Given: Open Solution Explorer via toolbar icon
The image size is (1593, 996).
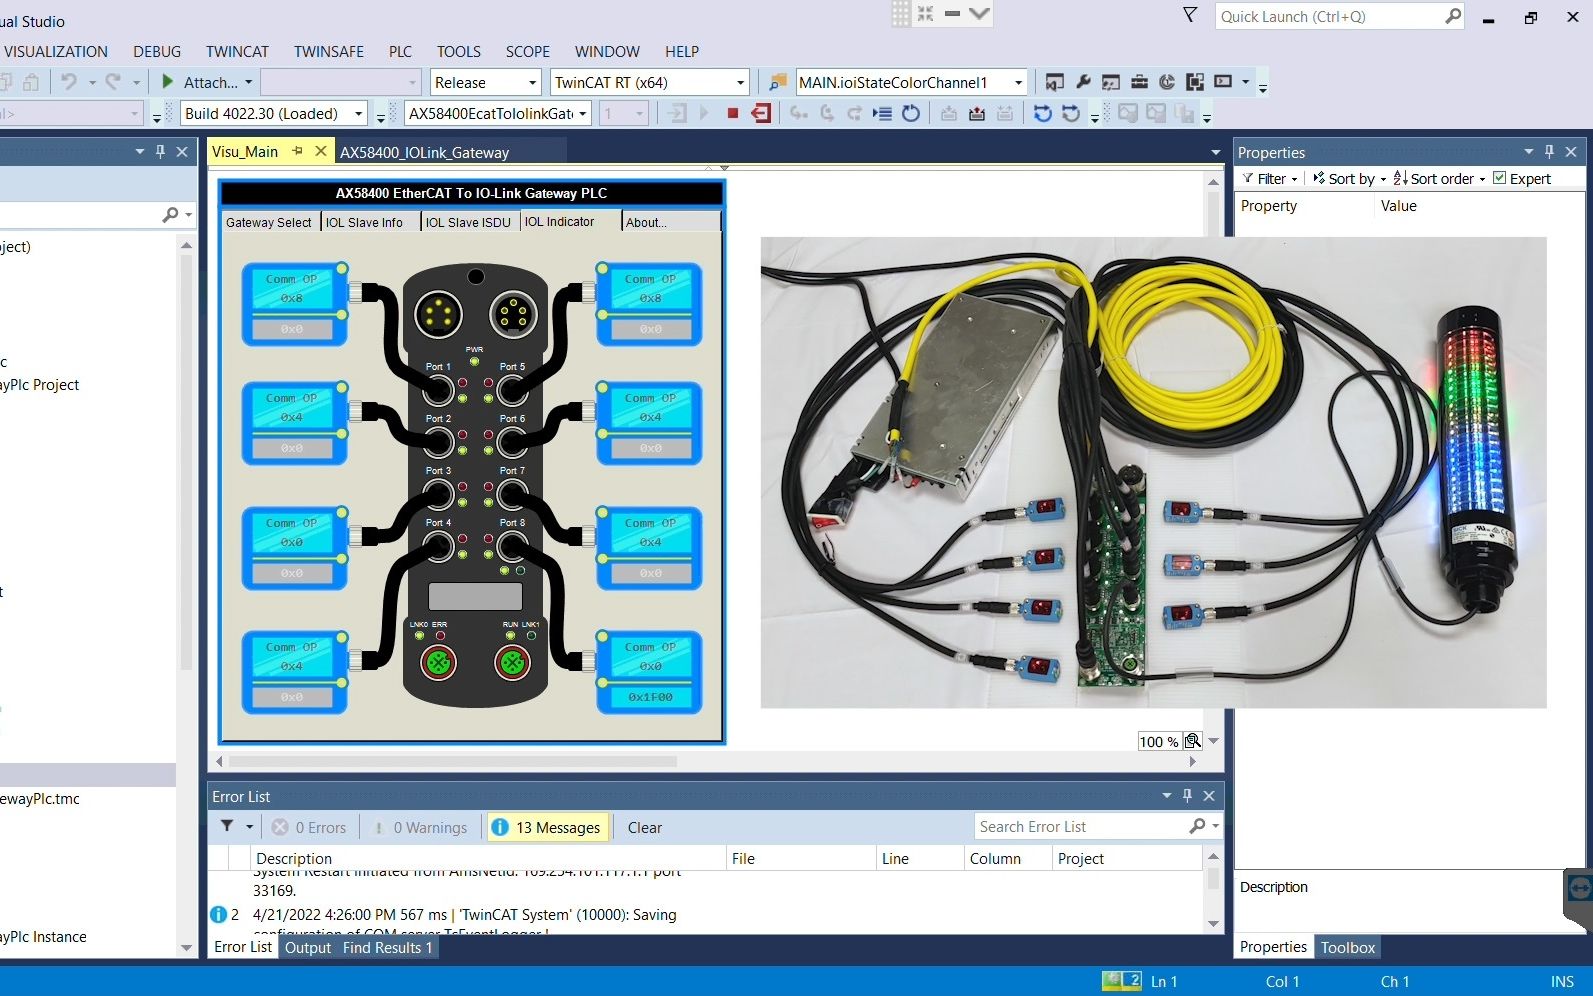Looking at the screenshot, I should [1054, 82].
